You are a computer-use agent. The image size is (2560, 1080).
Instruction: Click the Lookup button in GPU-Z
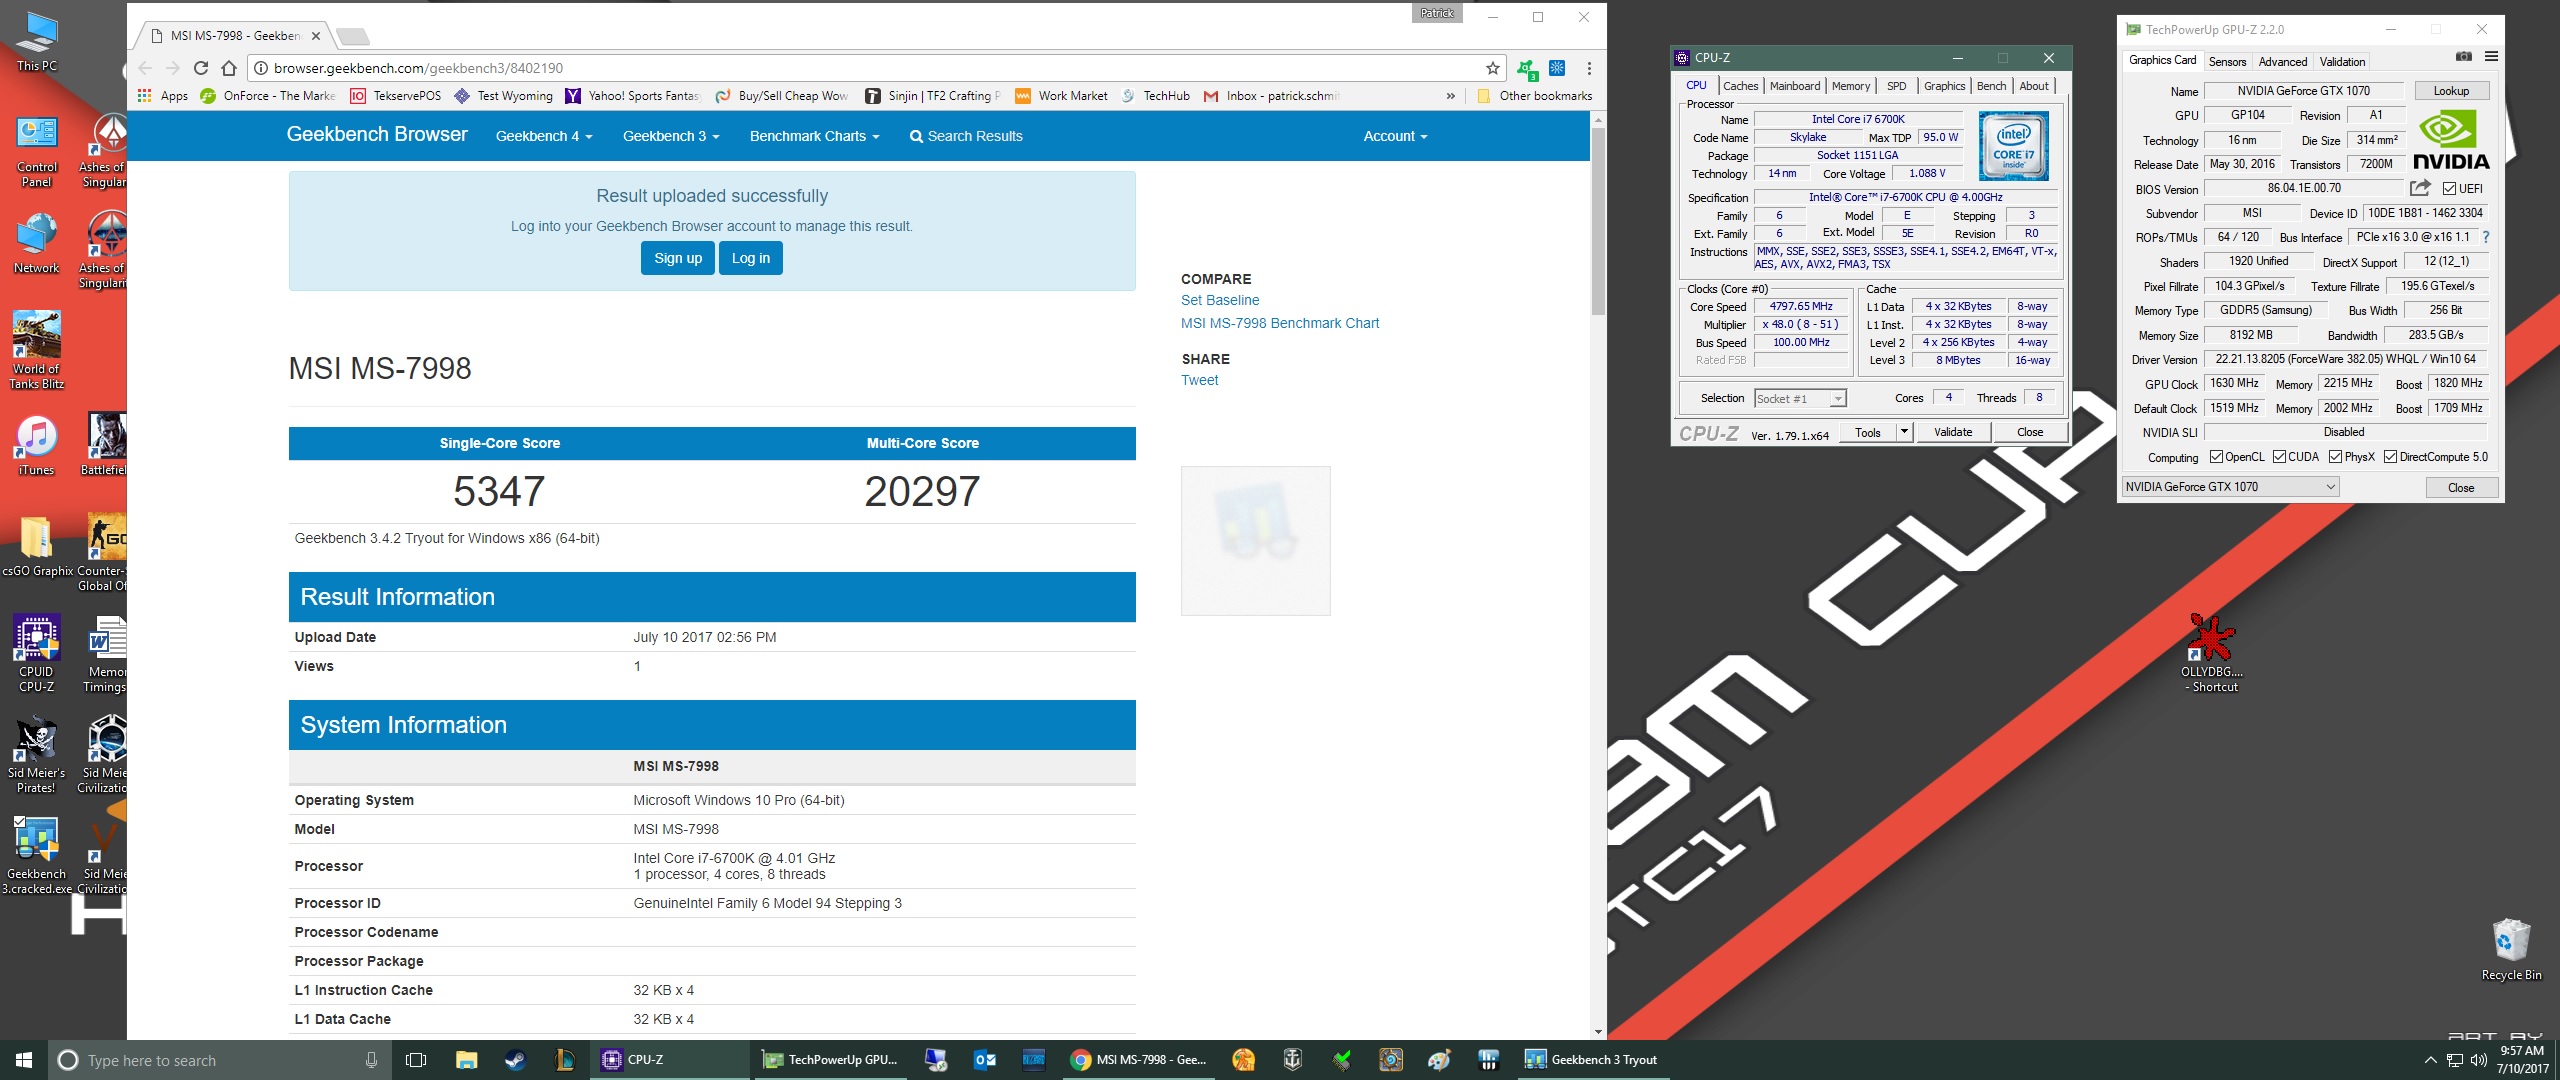[2451, 91]
